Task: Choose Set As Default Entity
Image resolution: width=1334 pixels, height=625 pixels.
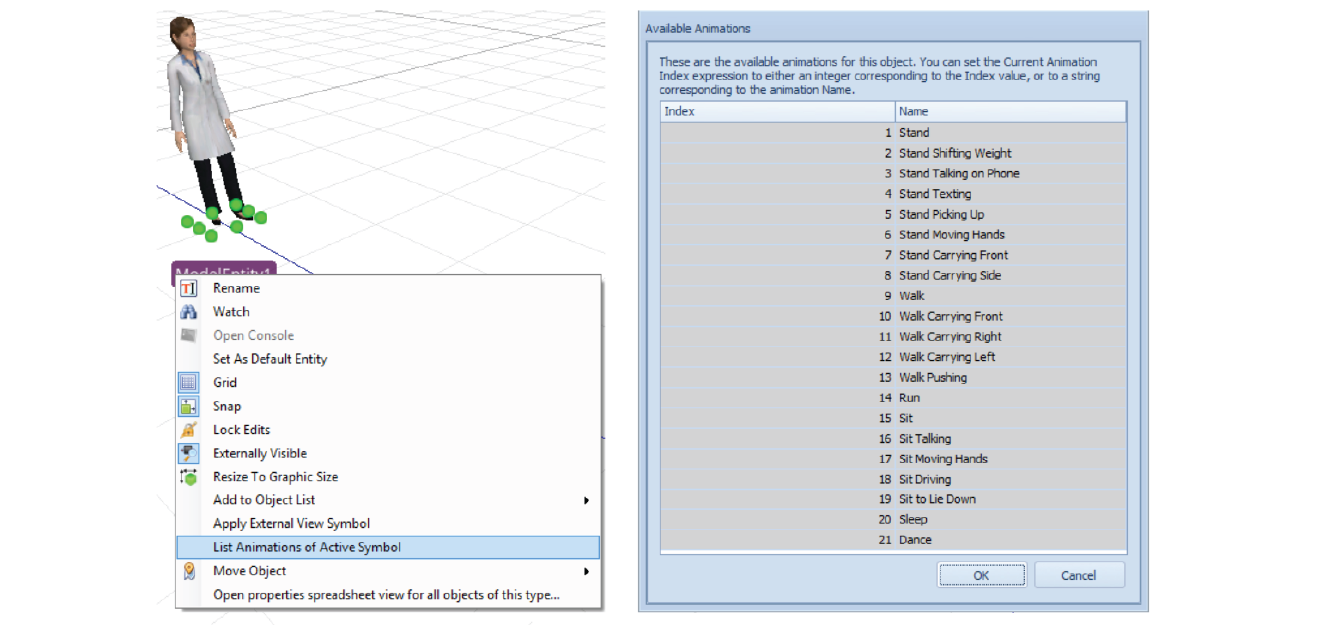Action: coord(269,359)
